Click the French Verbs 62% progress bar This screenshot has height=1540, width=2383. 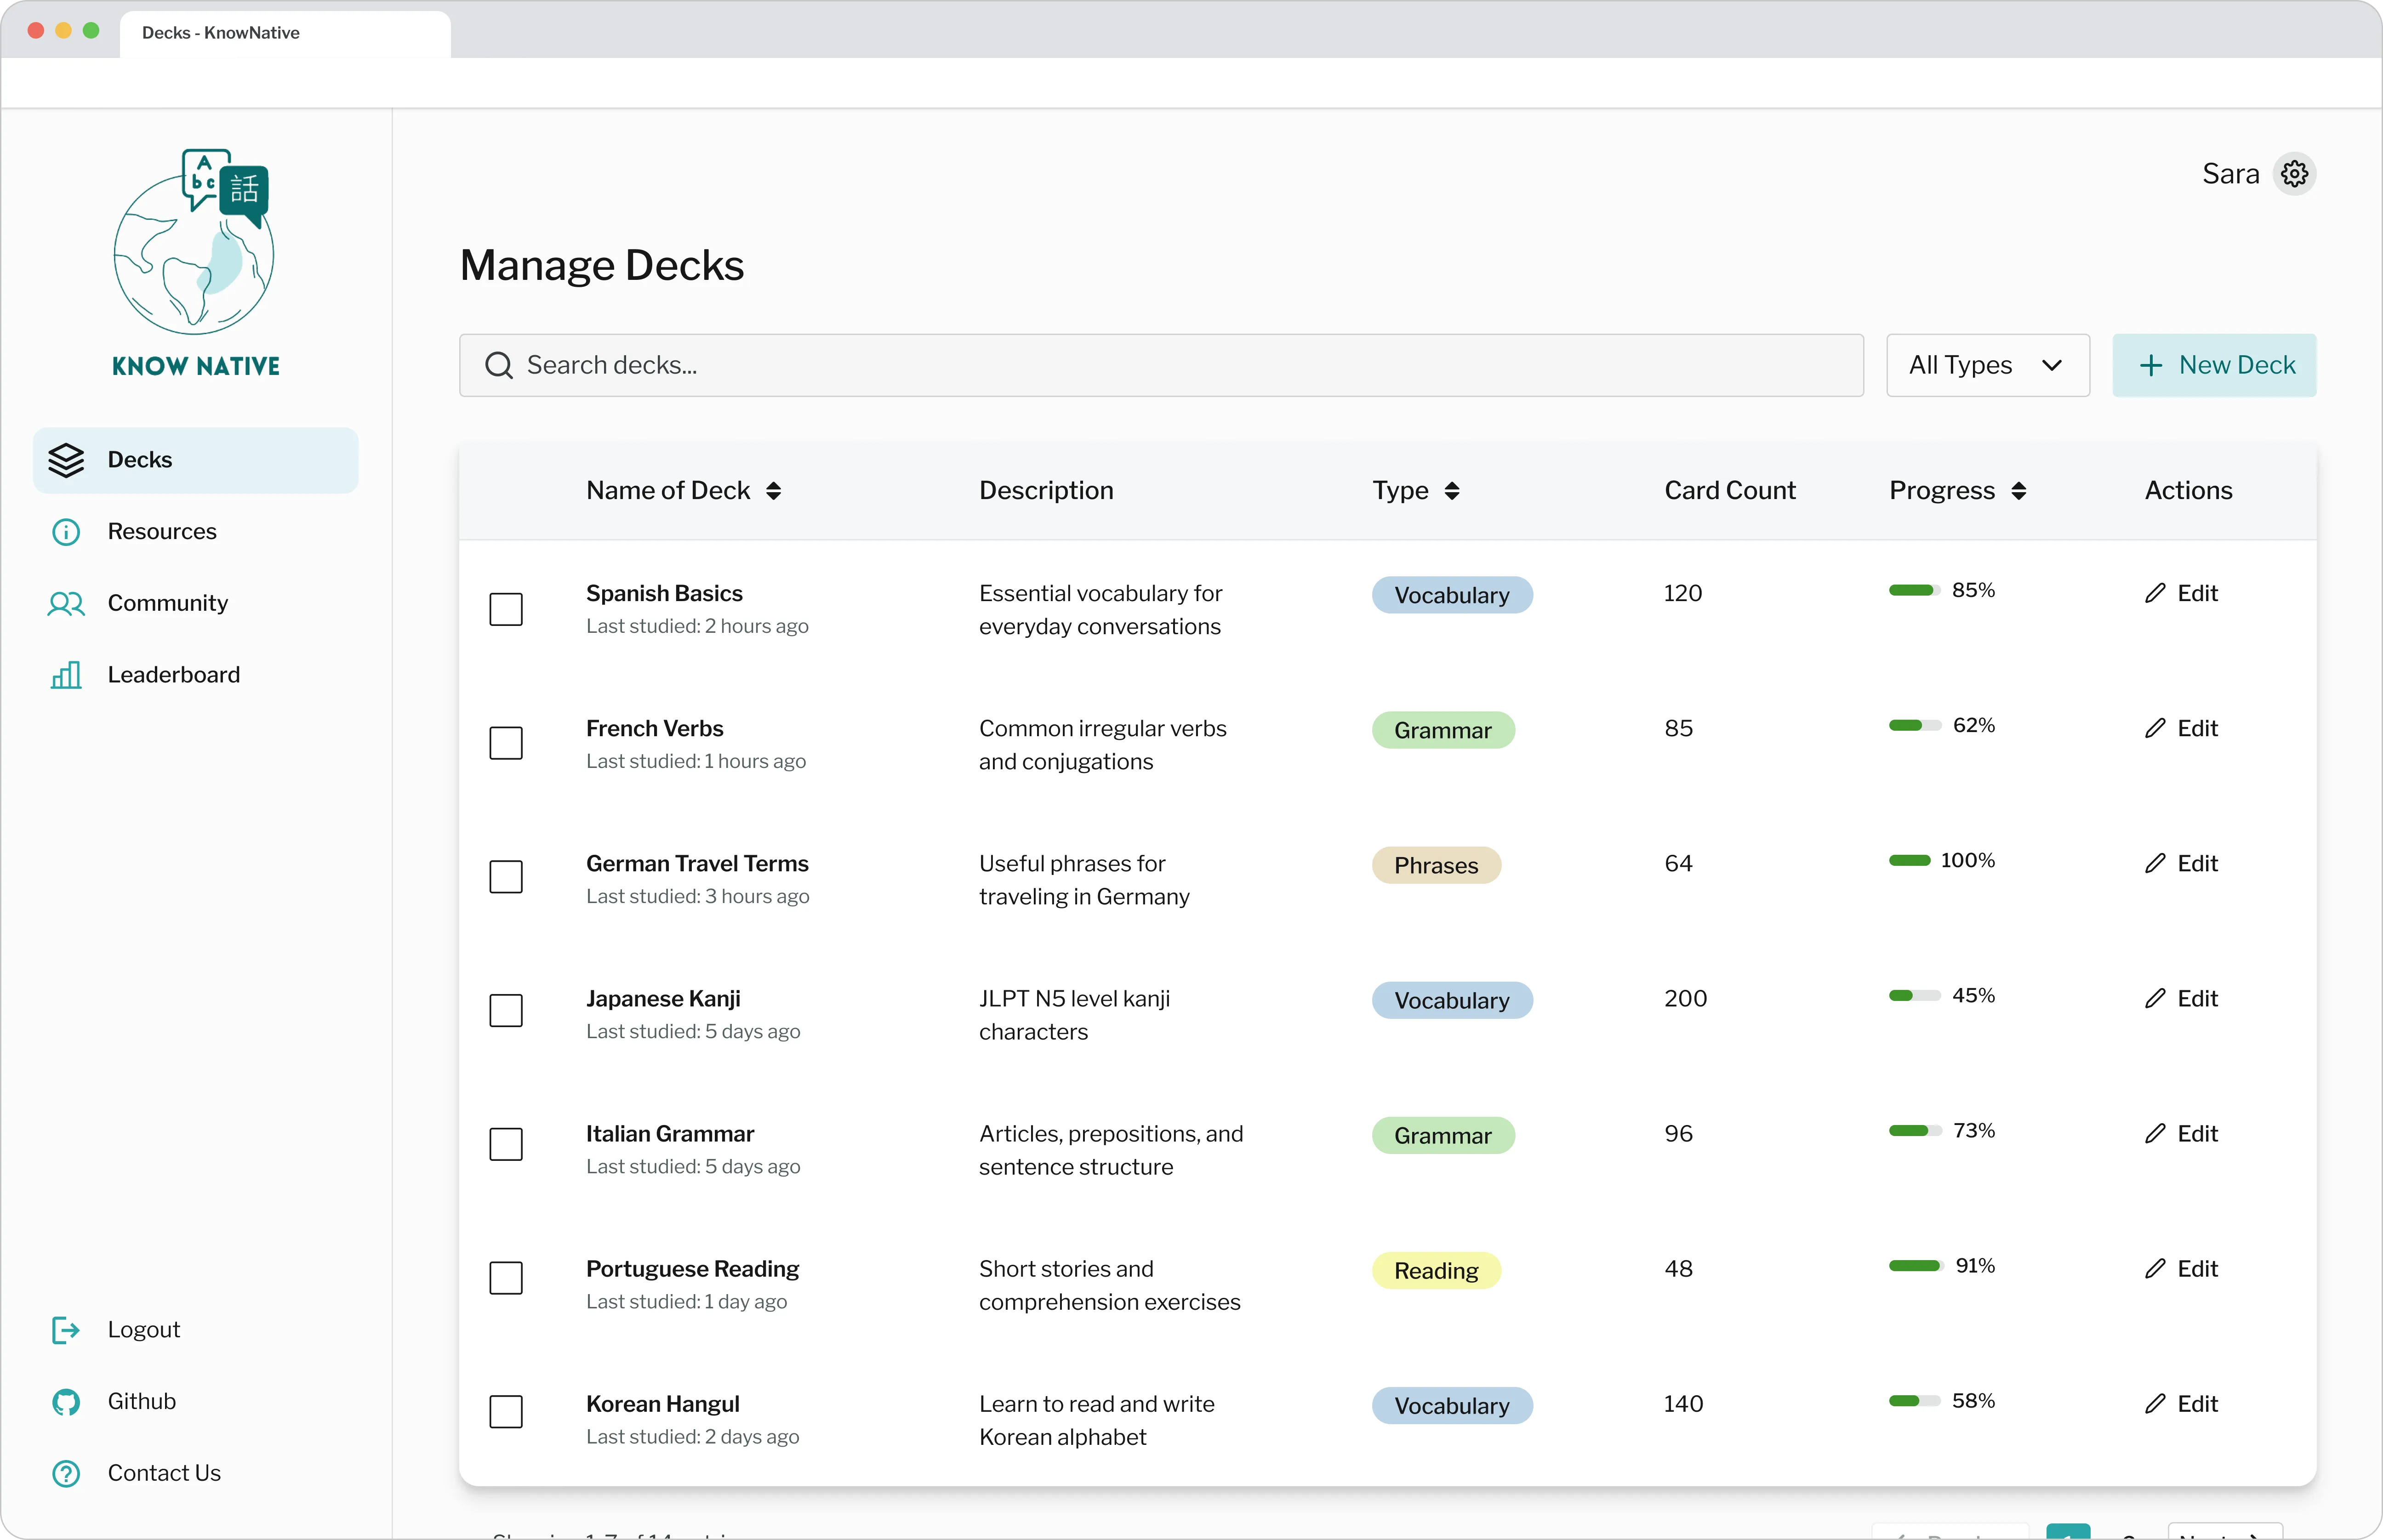click(x=1914, y=726)
